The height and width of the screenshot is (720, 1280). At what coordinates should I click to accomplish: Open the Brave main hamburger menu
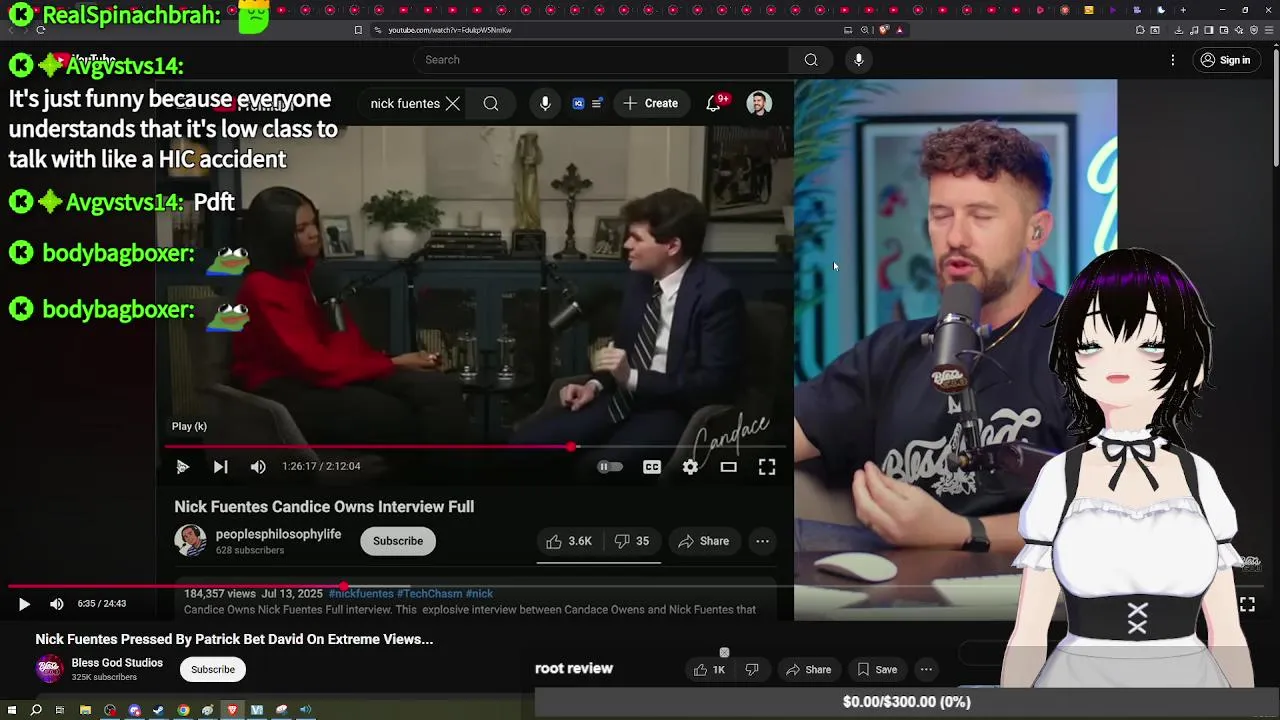[x=1269, y=30]
